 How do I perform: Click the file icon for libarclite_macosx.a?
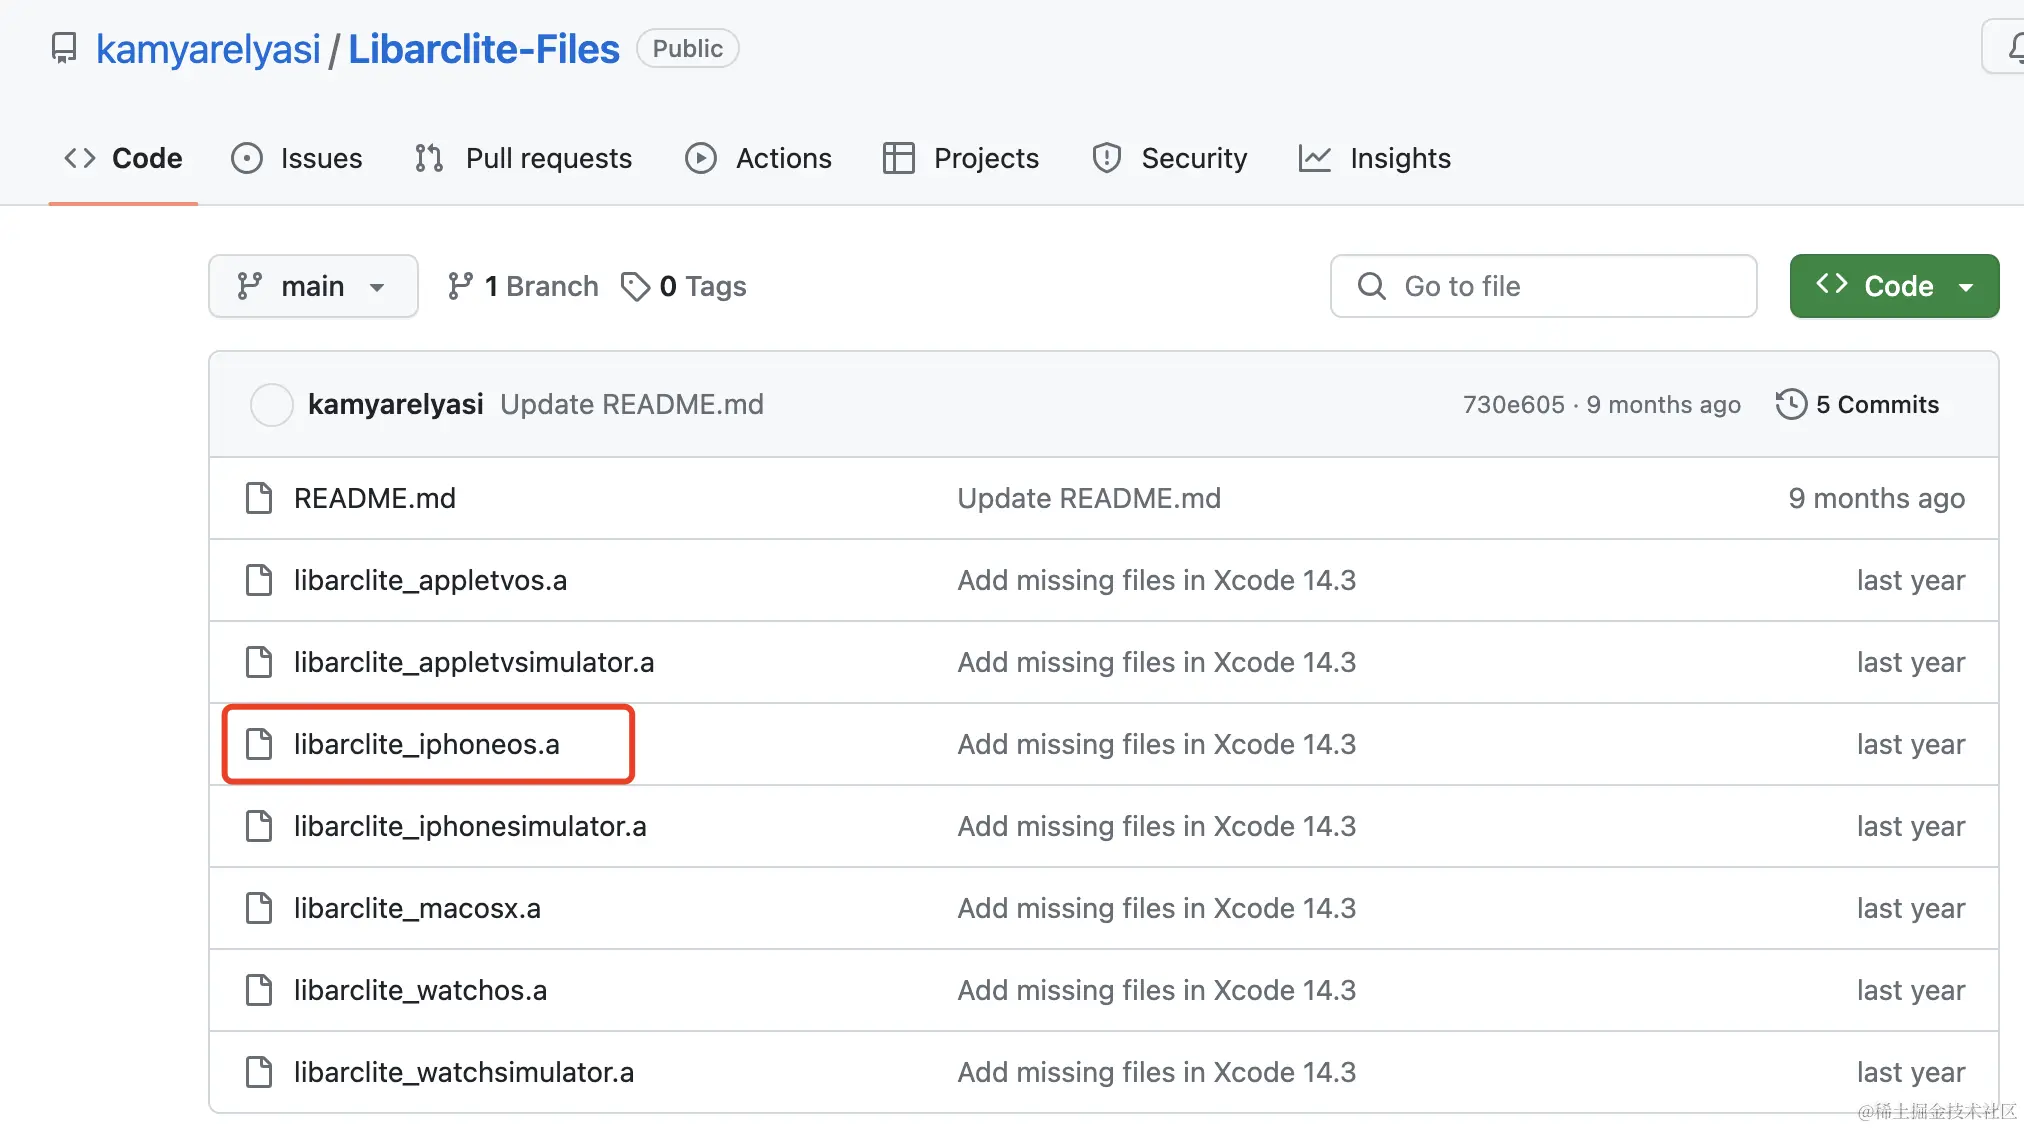coord(259,908)
